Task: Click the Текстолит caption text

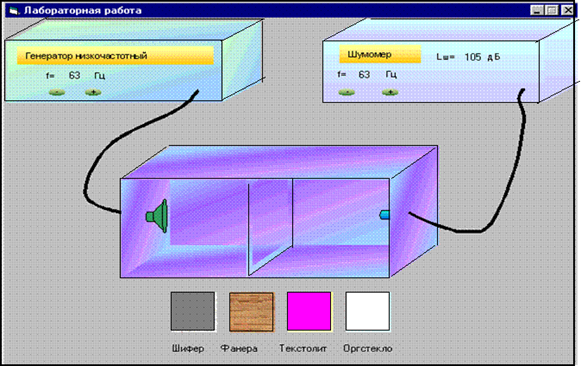Action: coord(303,349)
